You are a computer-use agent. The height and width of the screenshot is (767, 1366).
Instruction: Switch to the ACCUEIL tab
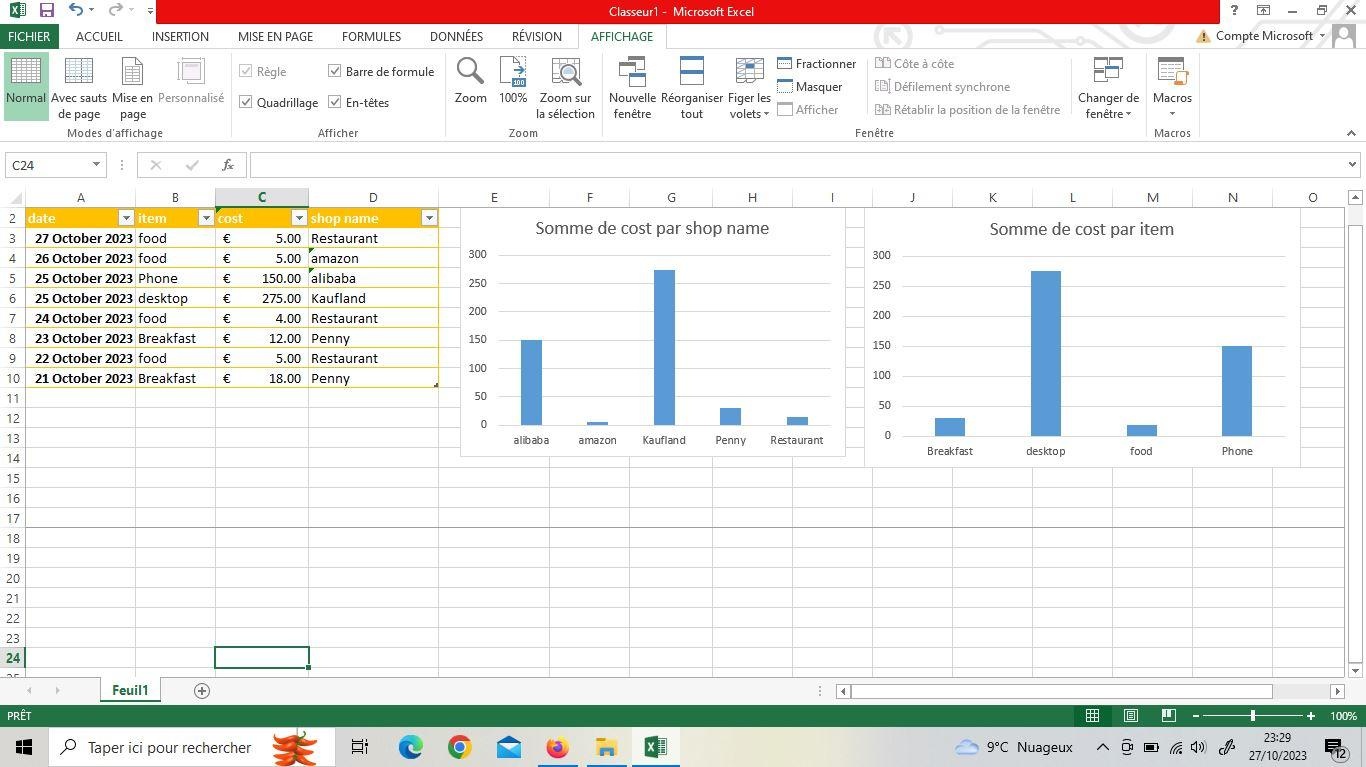coord(99,36)
